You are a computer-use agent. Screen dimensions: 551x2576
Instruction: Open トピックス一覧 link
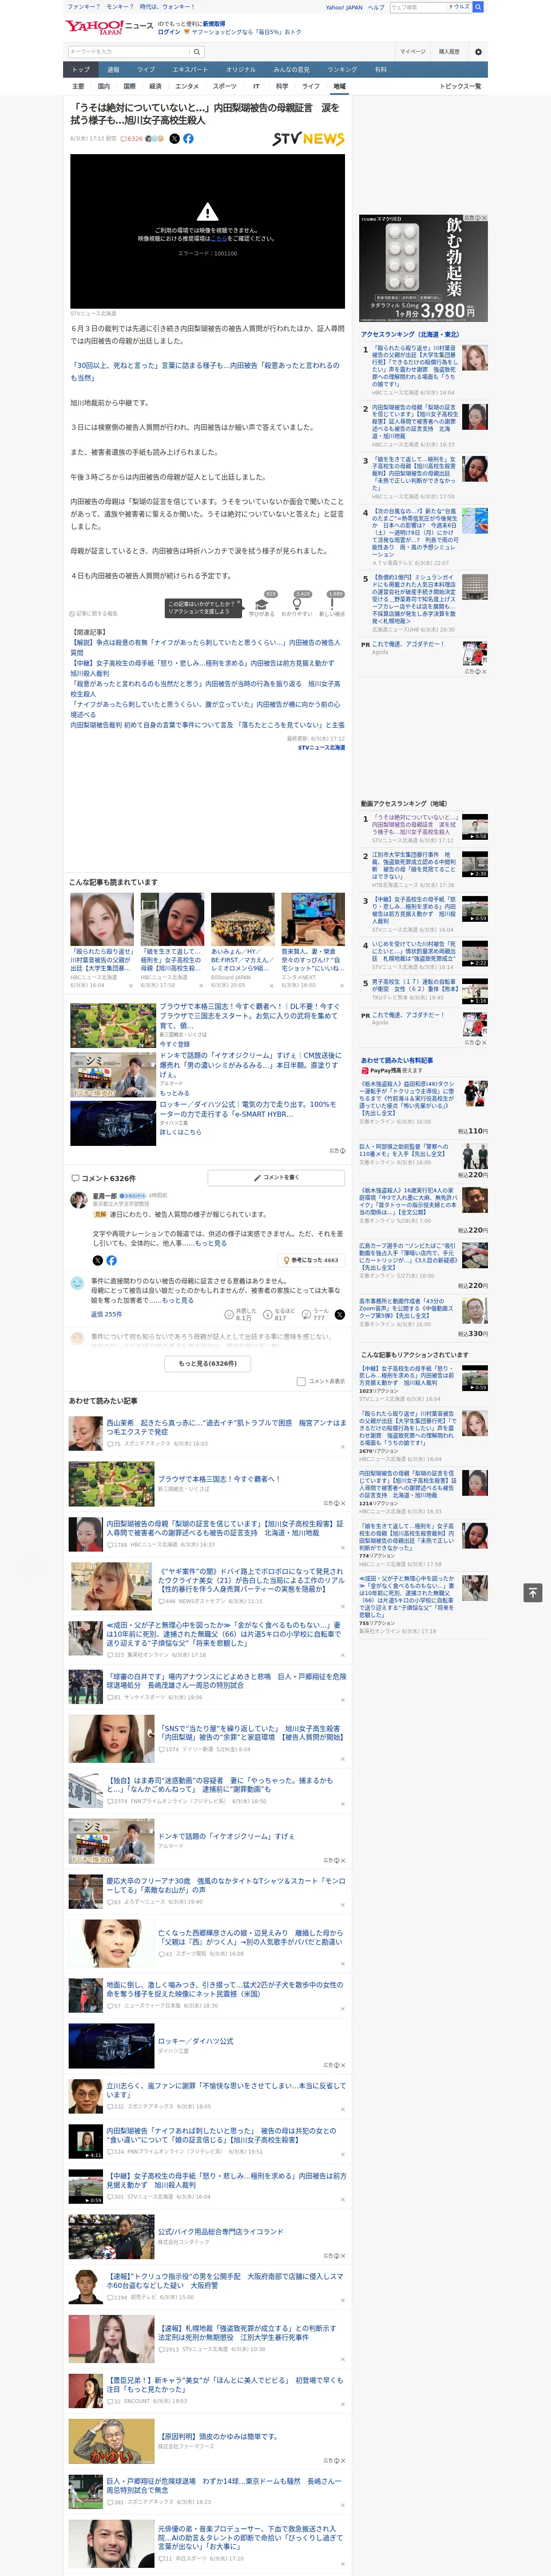pos(460,87)
